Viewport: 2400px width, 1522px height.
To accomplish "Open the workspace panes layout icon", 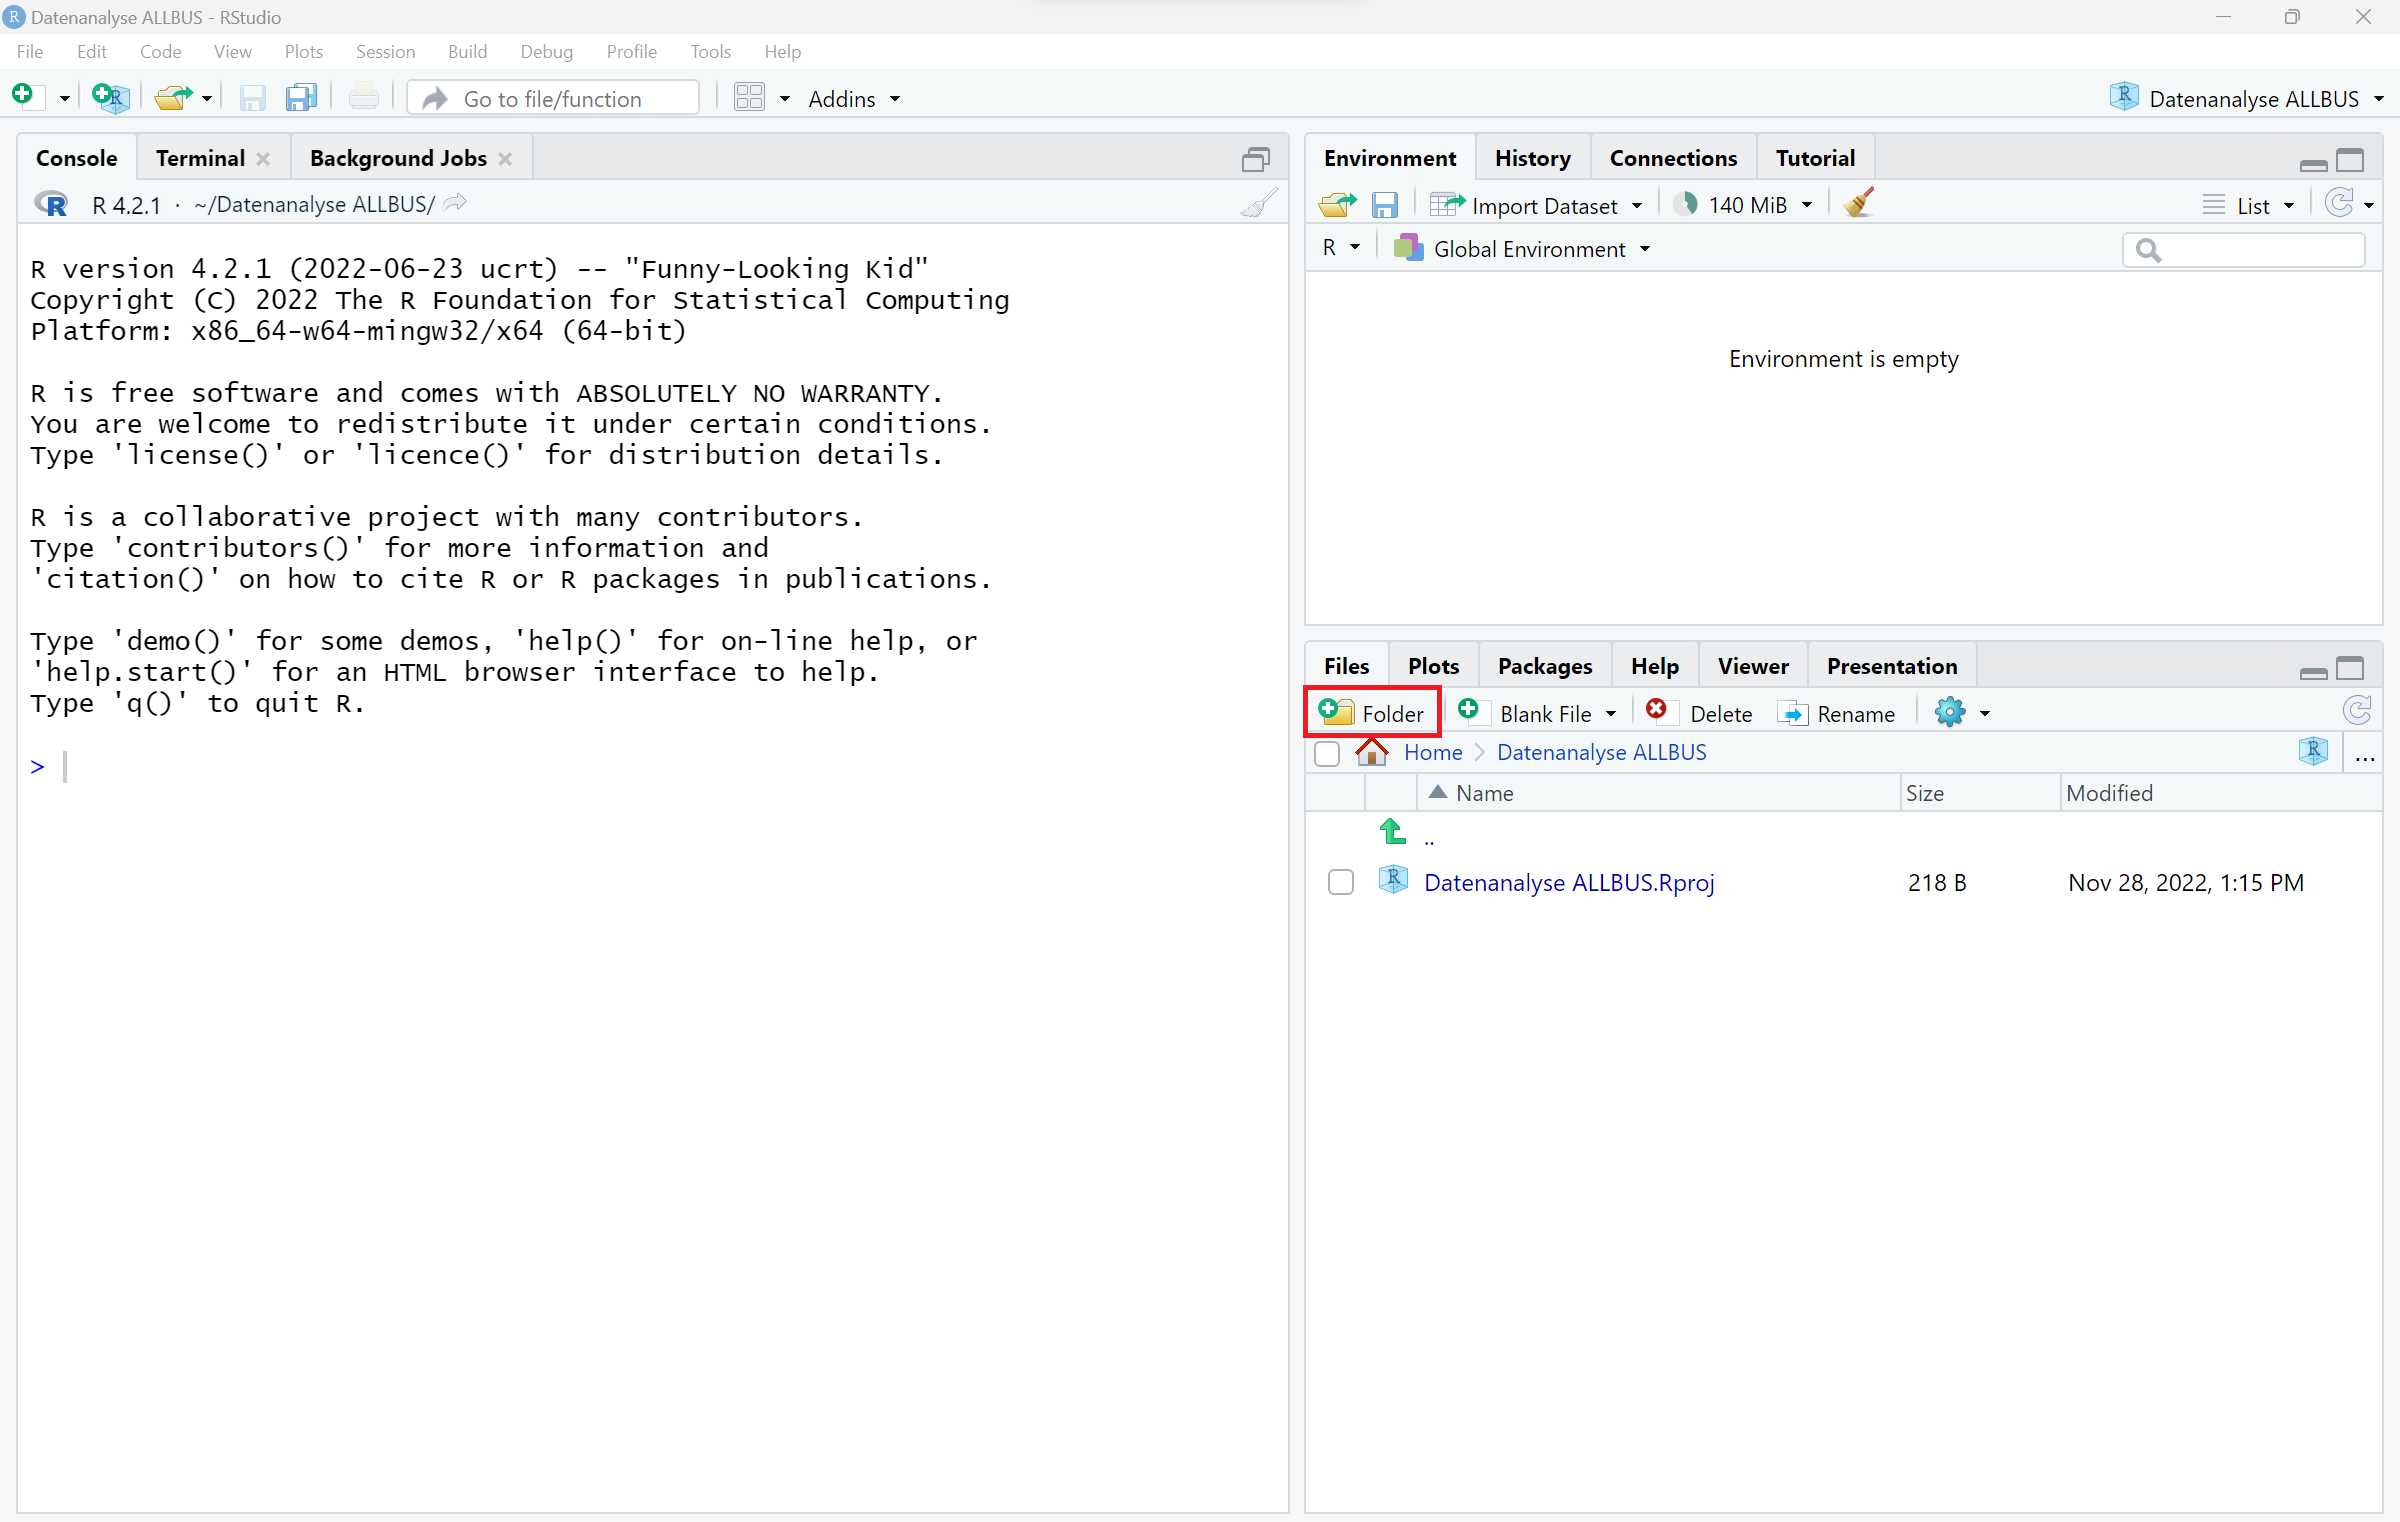I will [749, 97].
